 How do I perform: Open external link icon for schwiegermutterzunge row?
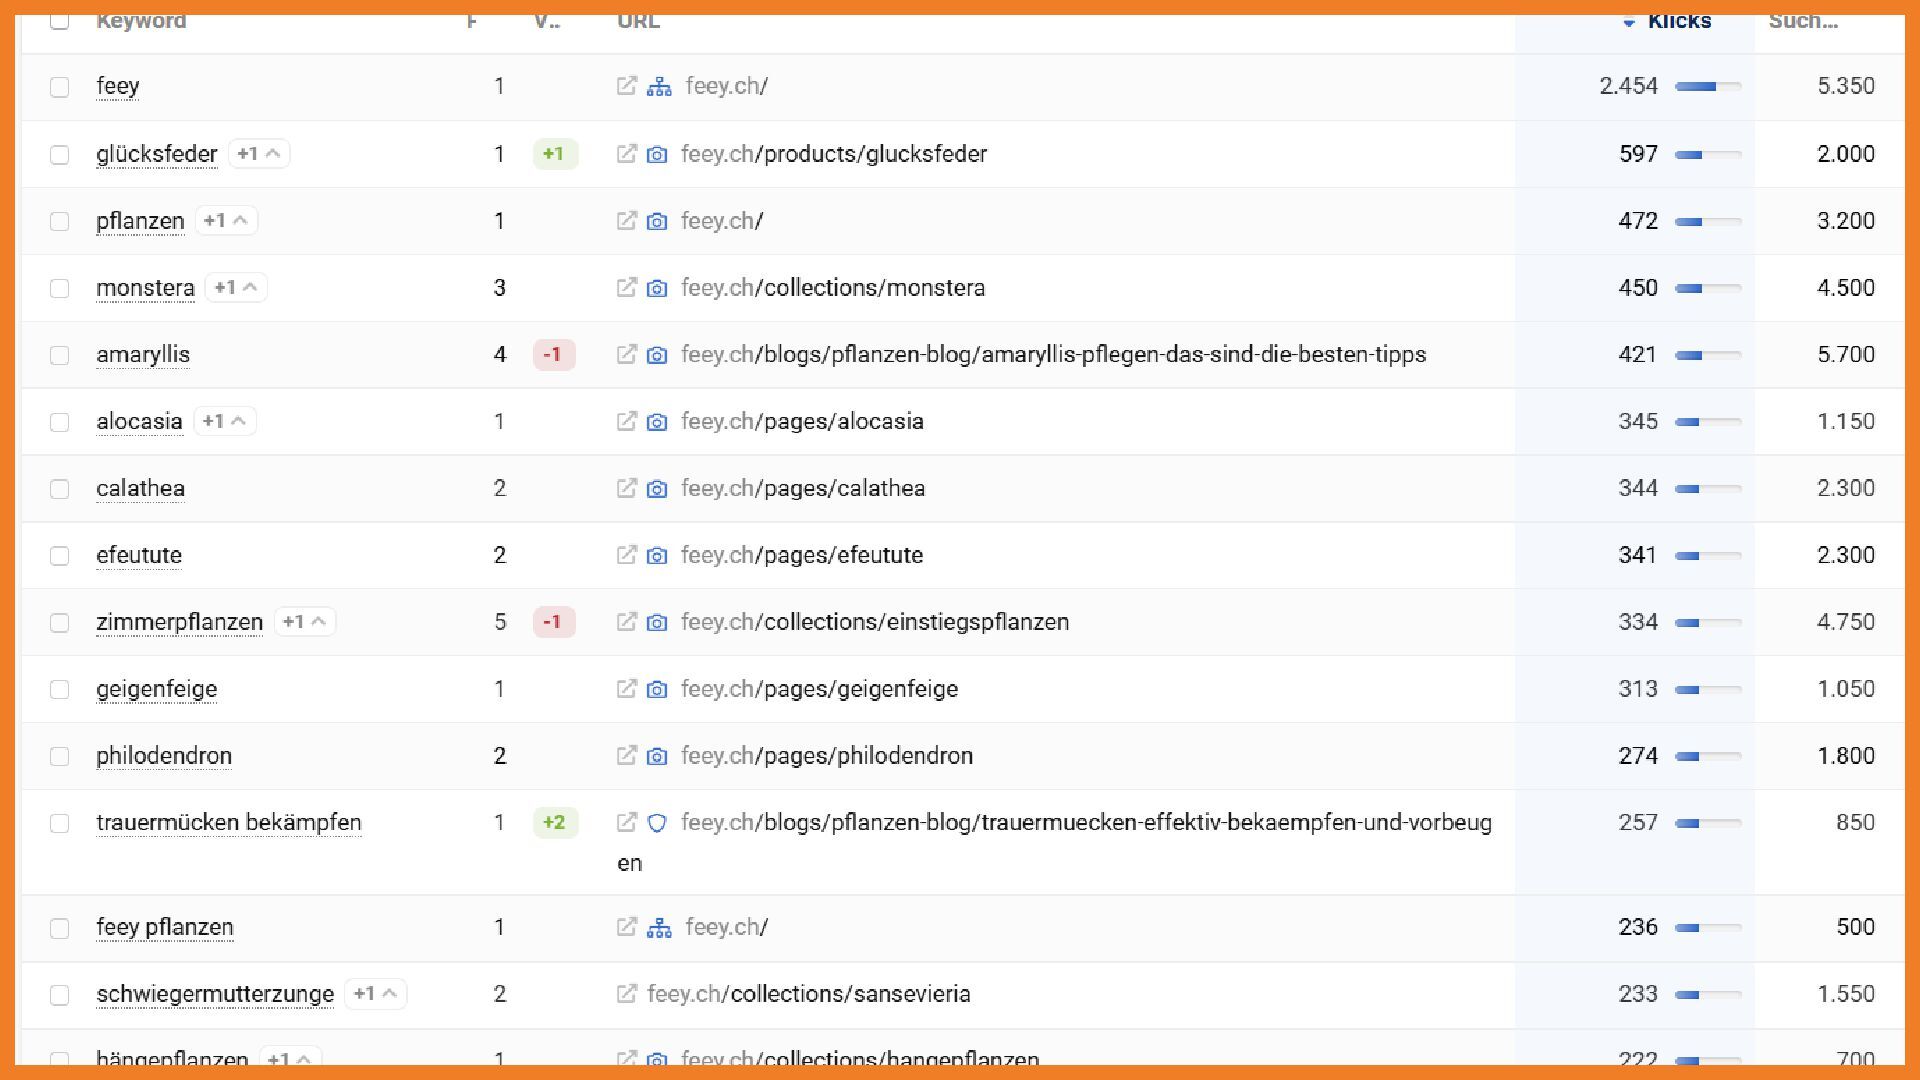[626, 994]
